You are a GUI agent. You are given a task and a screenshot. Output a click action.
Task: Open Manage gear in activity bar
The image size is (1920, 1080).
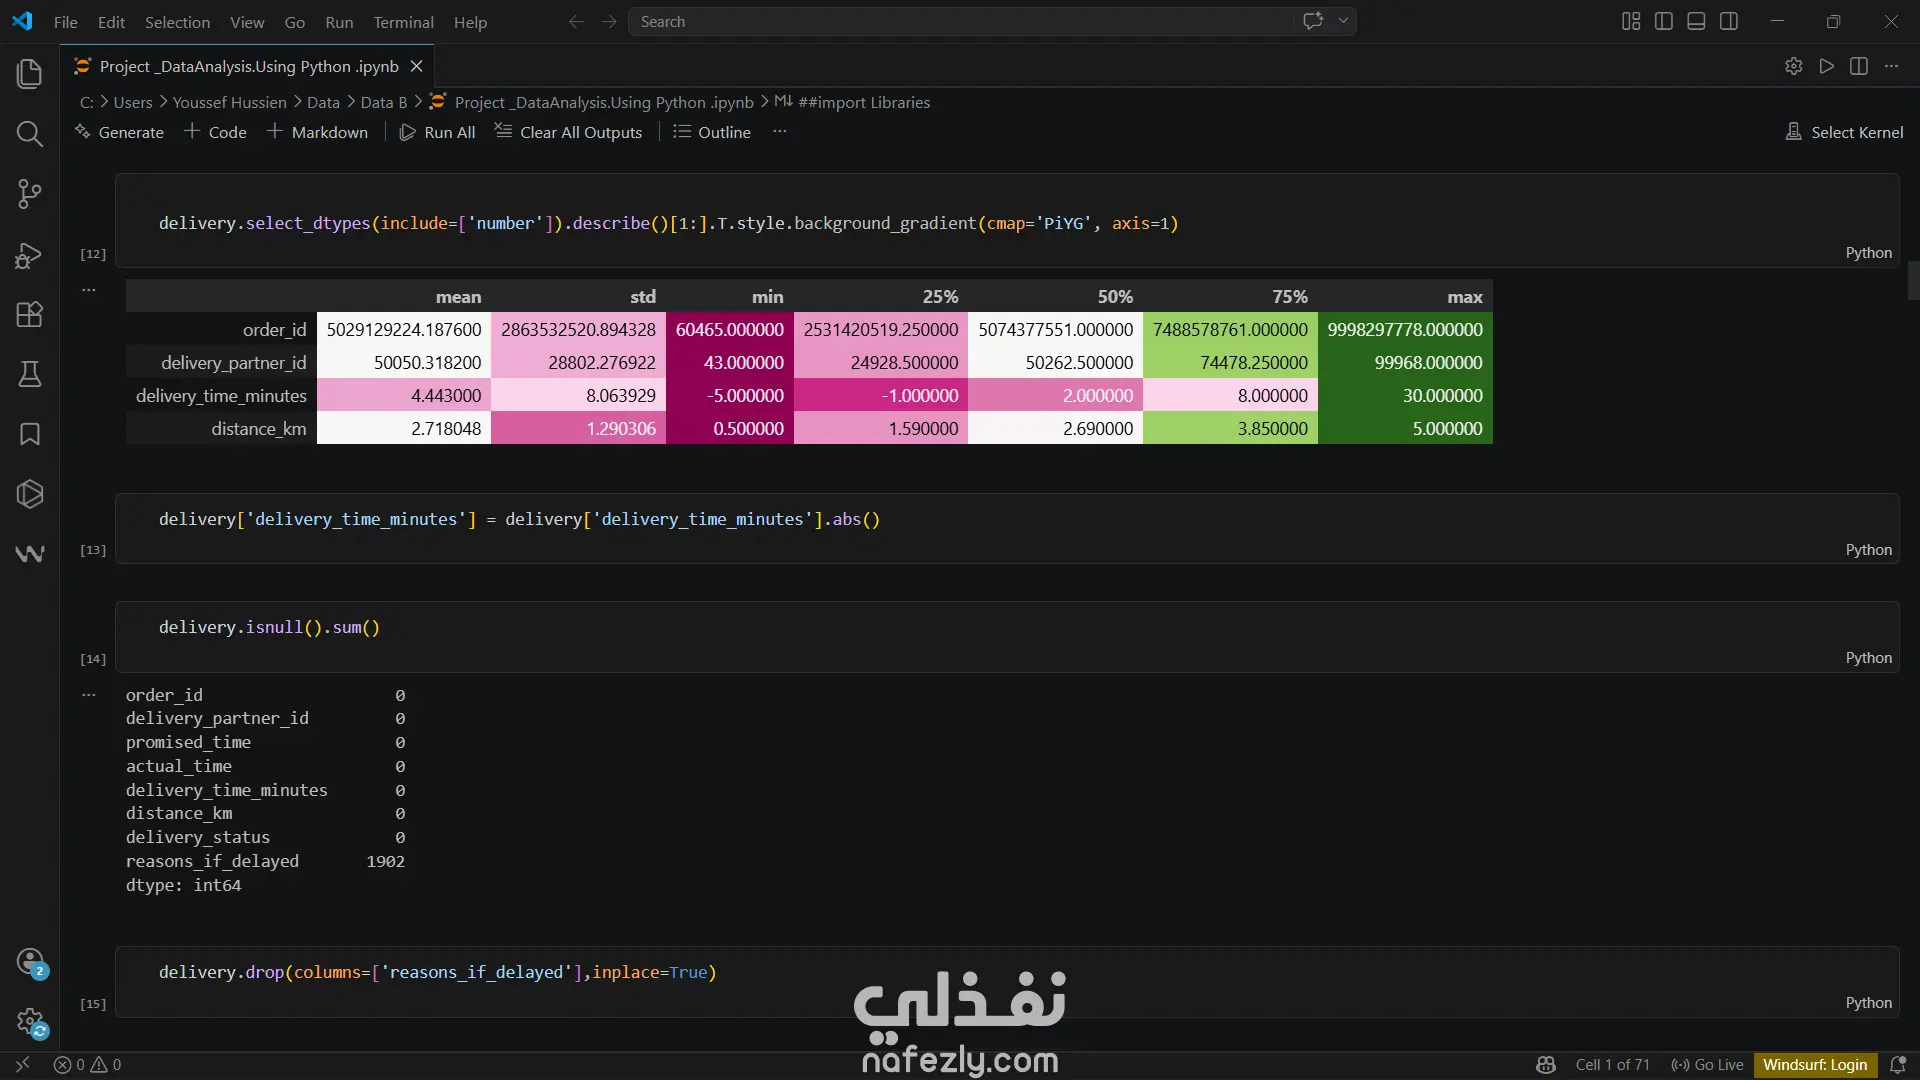point(30,1021)
